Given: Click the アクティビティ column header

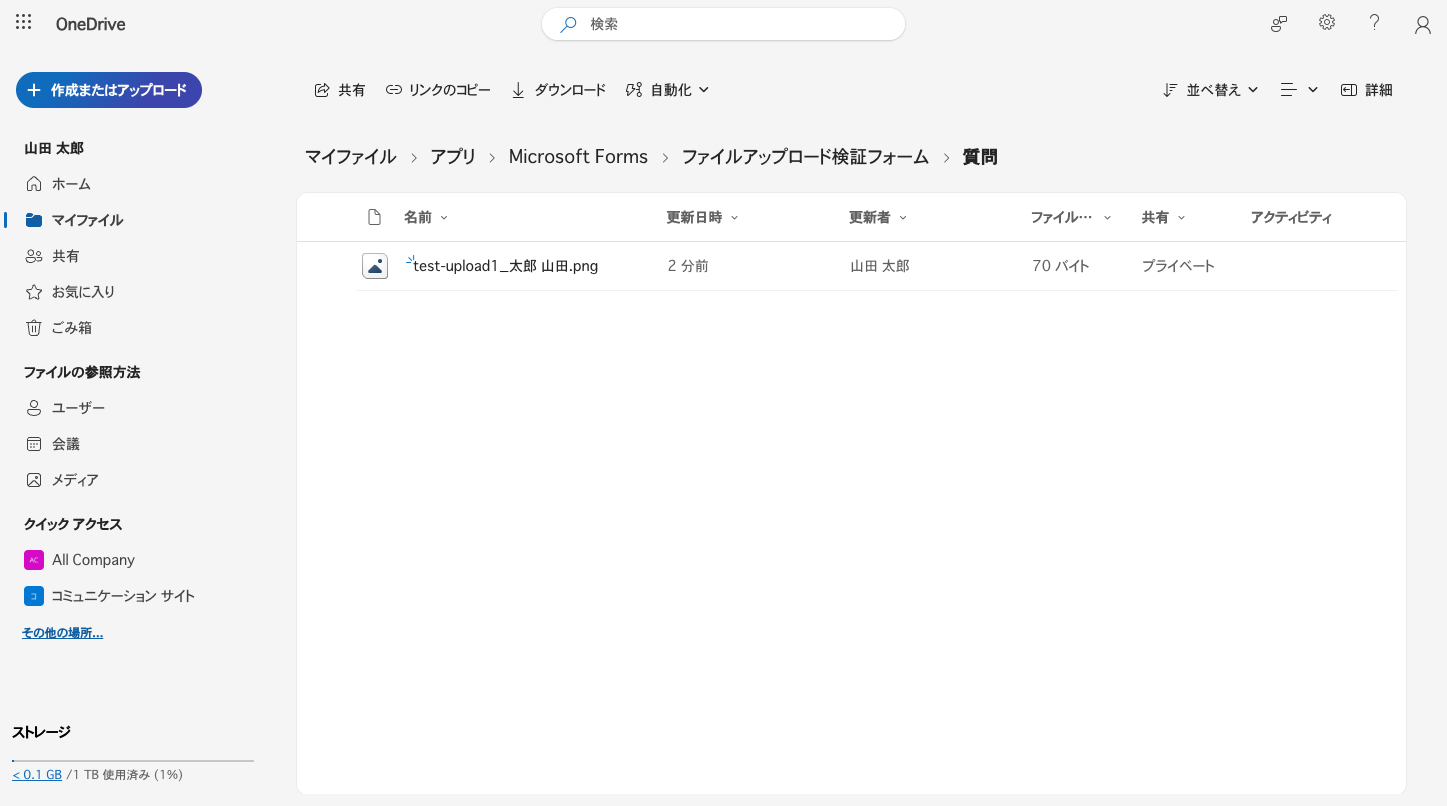Looking at the screenshot, I should (1291, 217).
